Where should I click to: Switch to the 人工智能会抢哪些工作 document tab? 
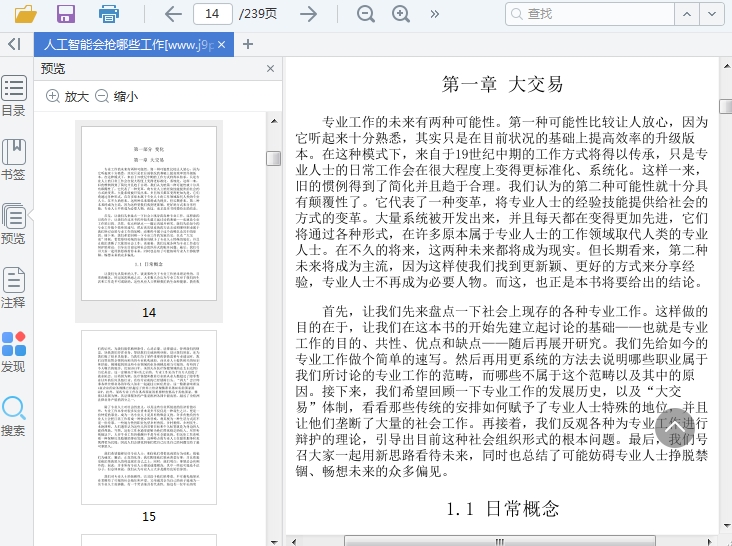click(125, 45)
